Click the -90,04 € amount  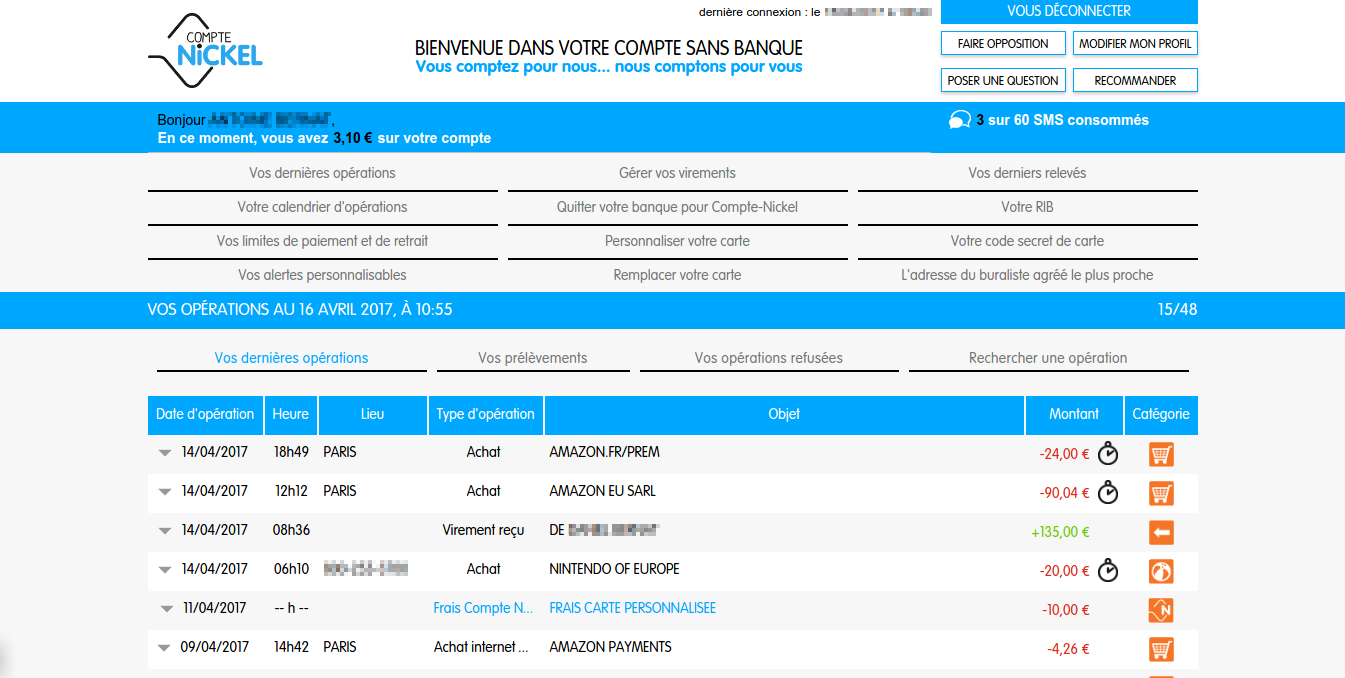[x=1065, y=493]
